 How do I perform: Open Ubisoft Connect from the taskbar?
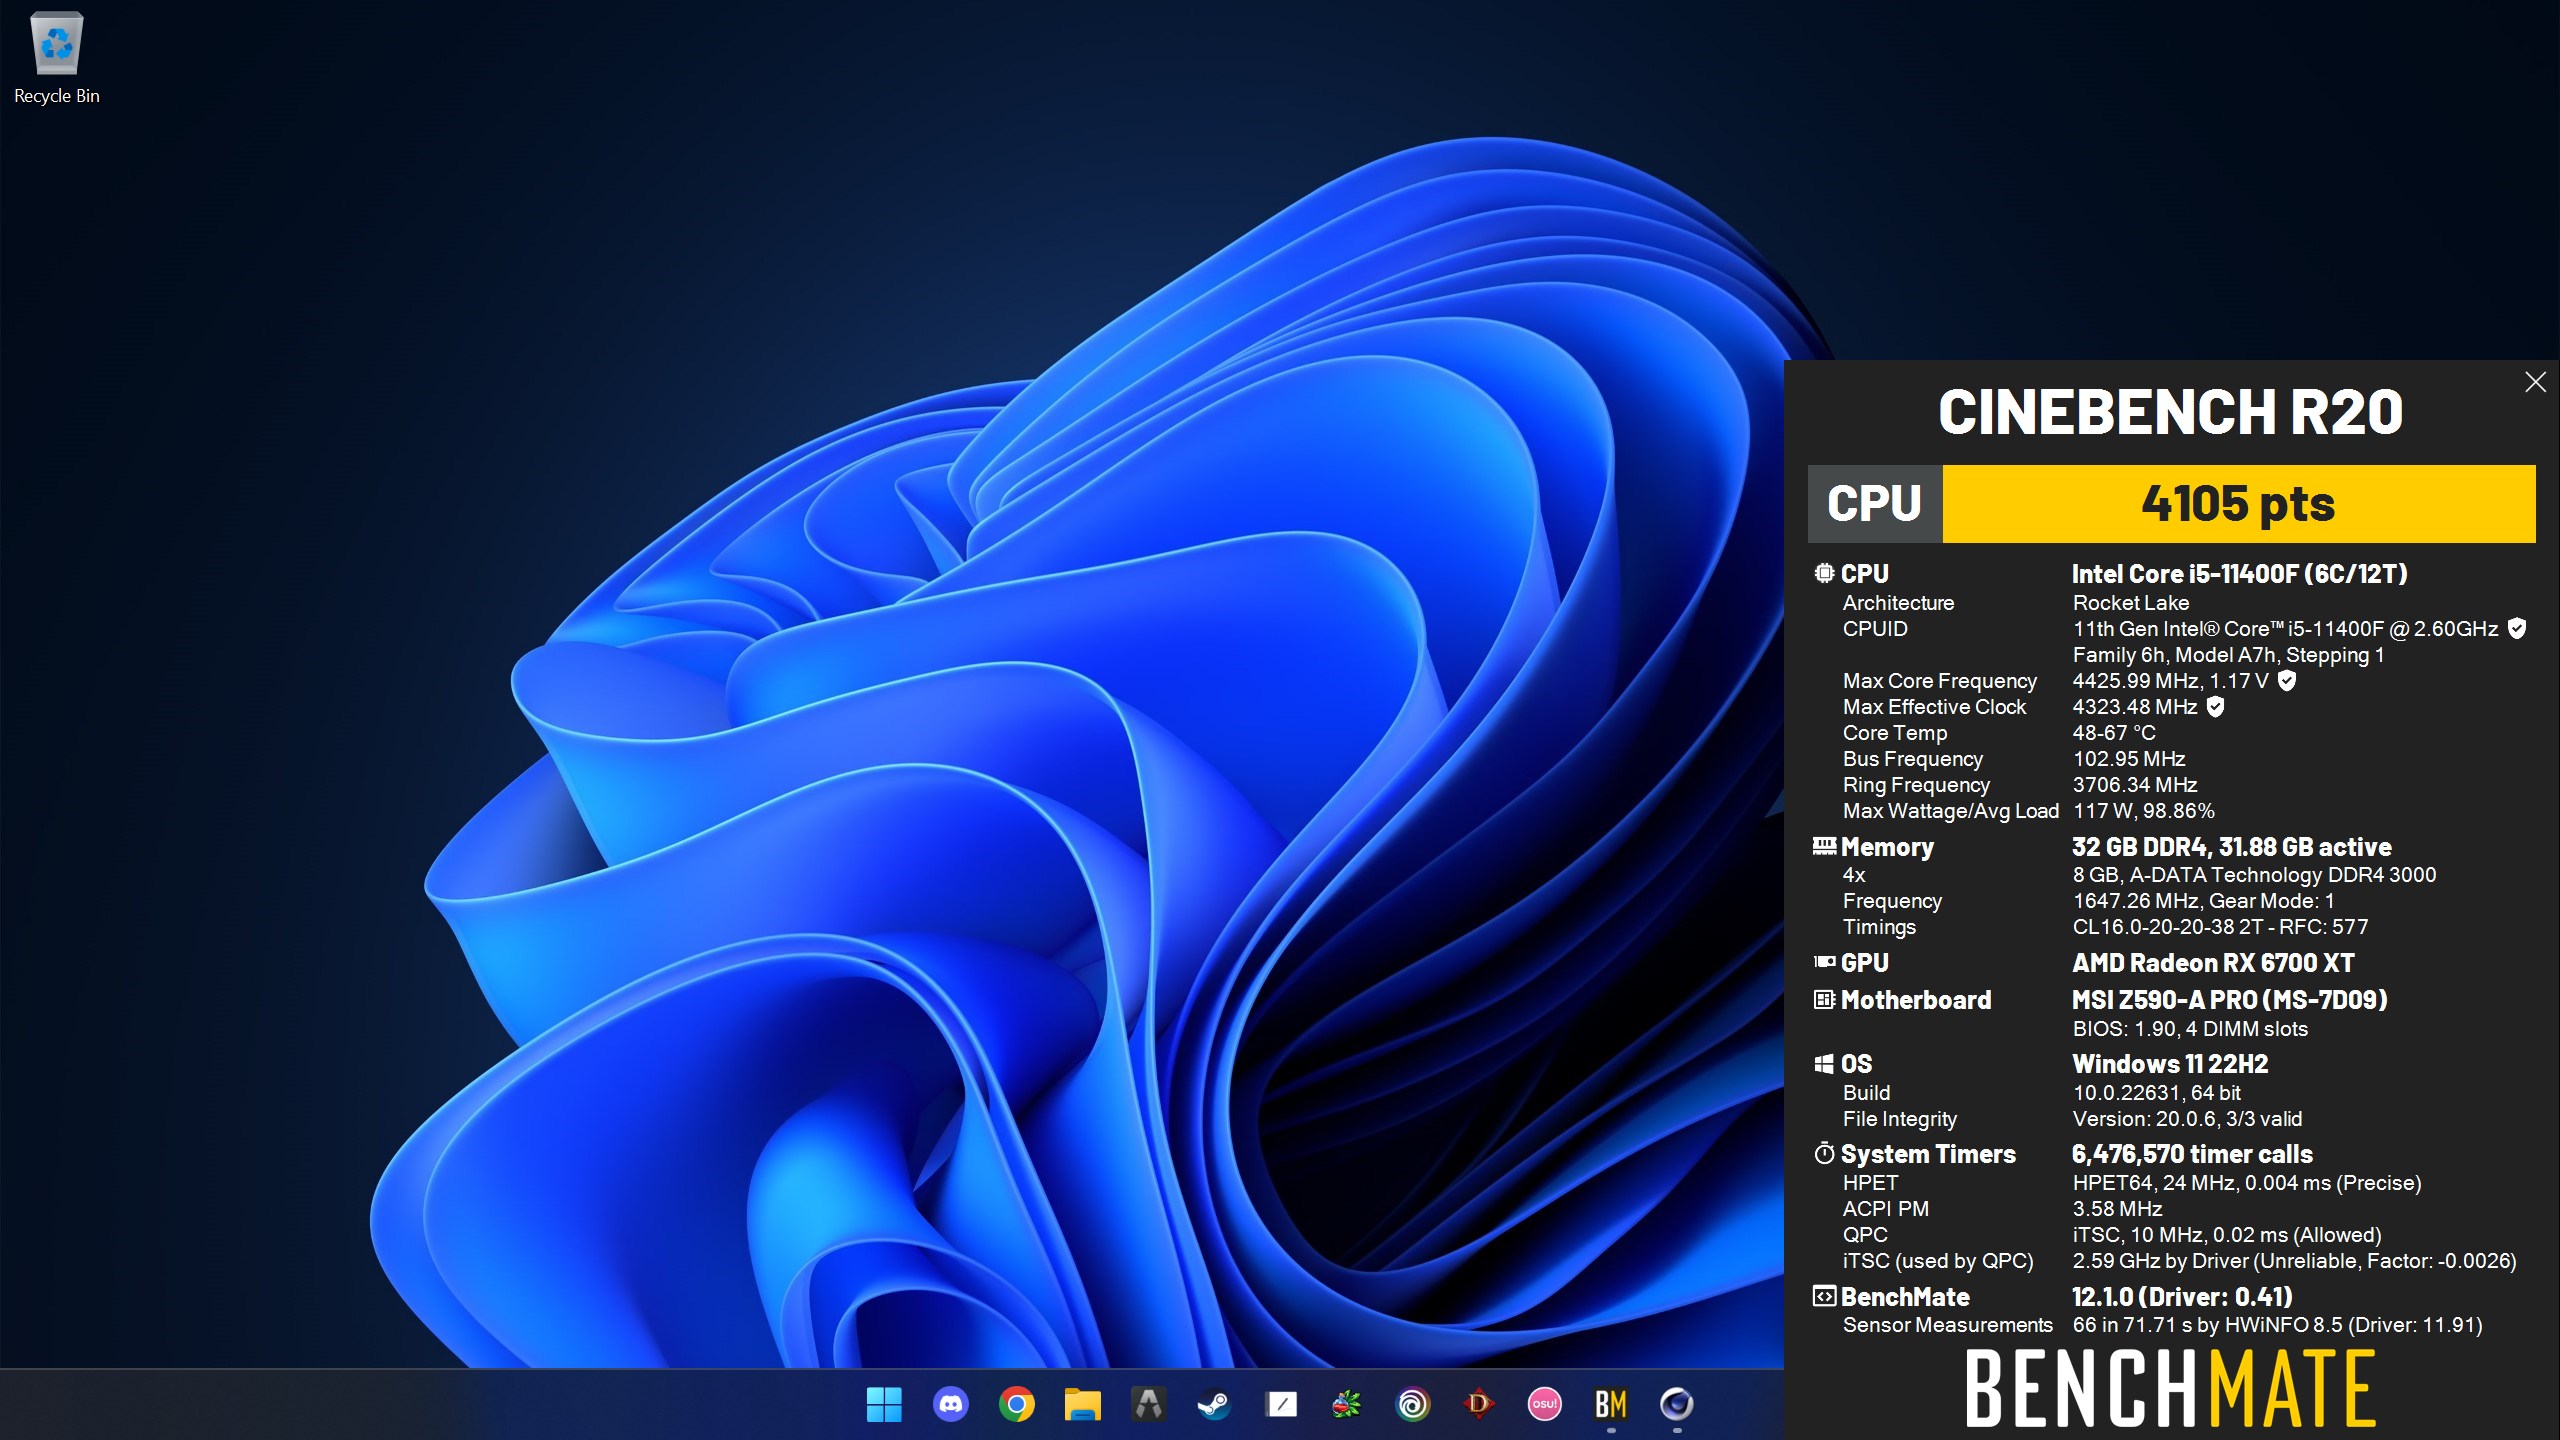pos(1413,1404)
